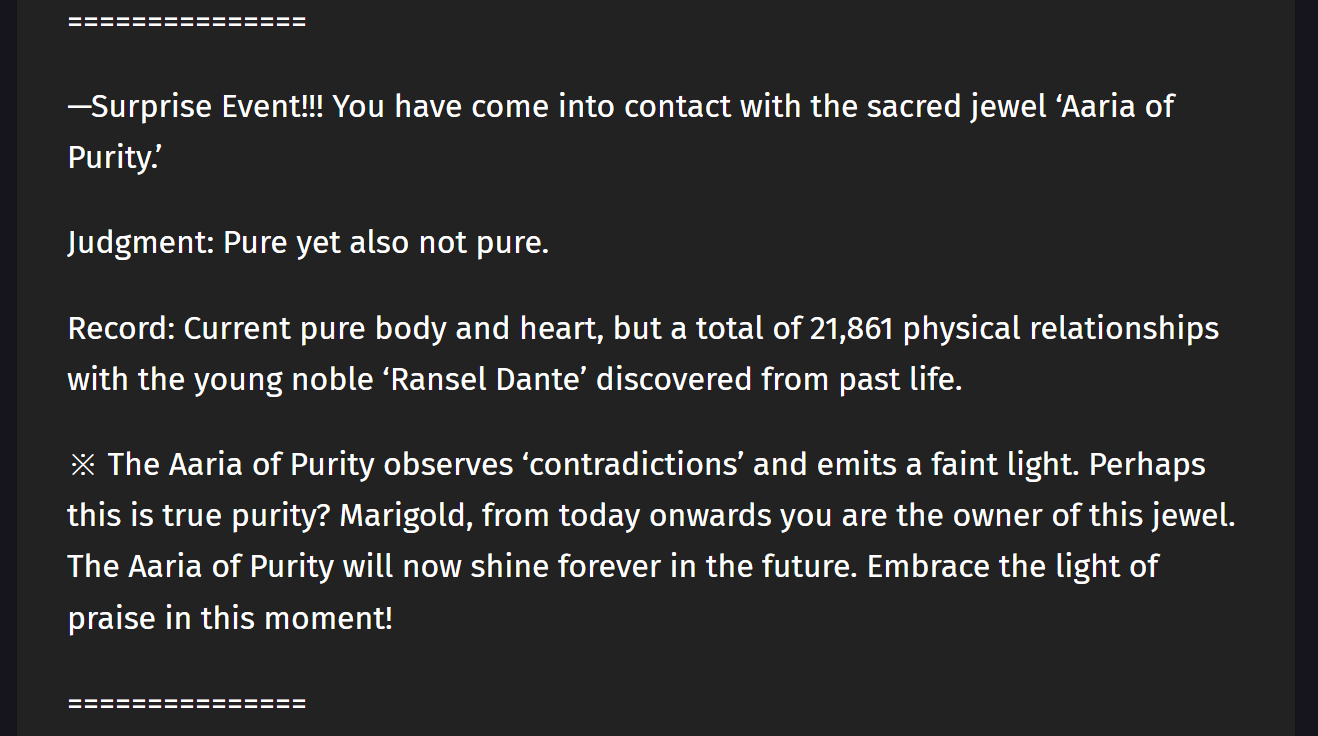Click the word 'Judgment:'
The height and width of the screenshot is (736, 1318).
coord(140,243)
